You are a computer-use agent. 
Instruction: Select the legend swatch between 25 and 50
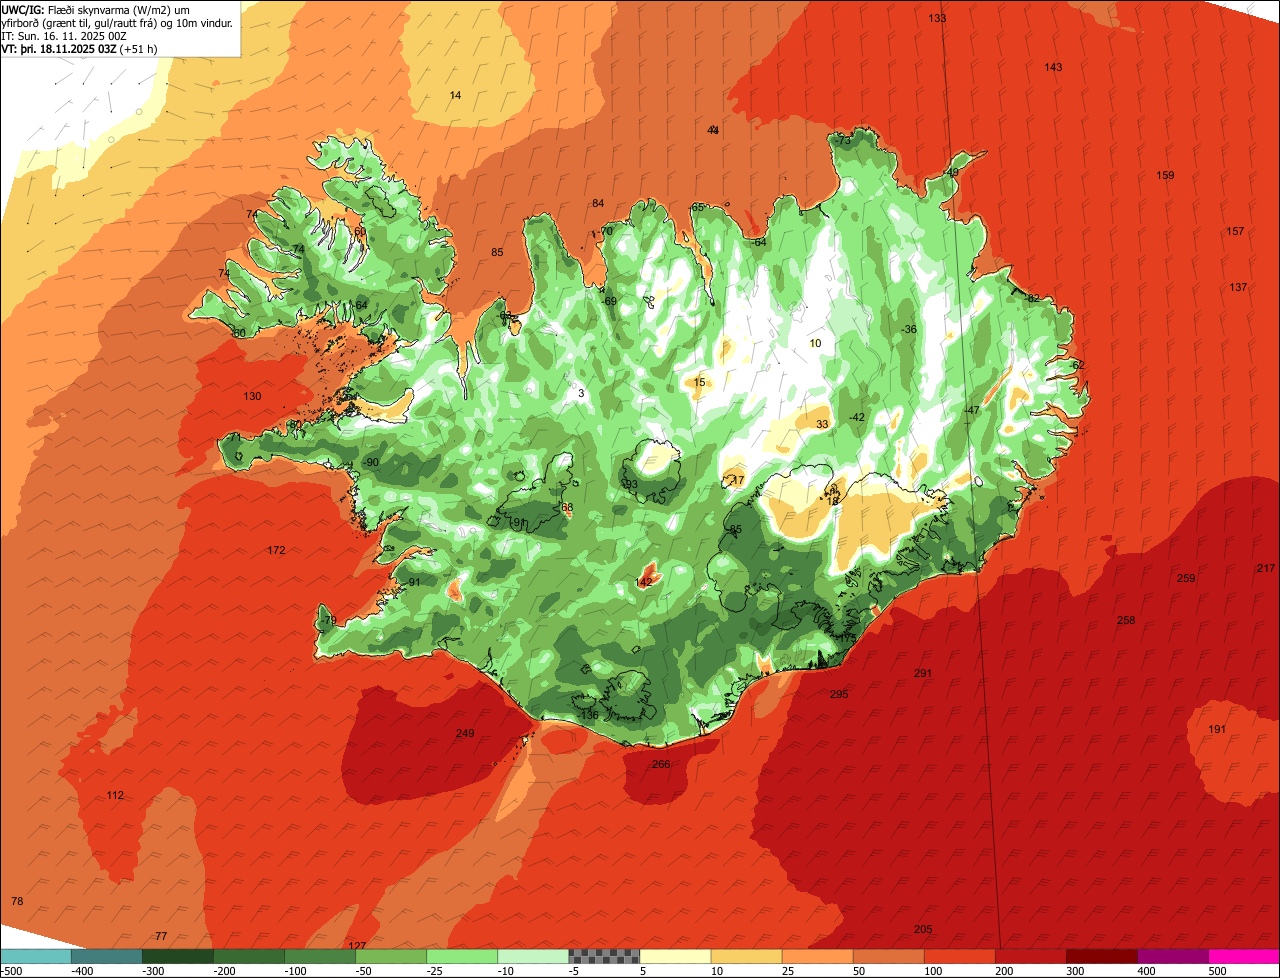coord(817,956)
